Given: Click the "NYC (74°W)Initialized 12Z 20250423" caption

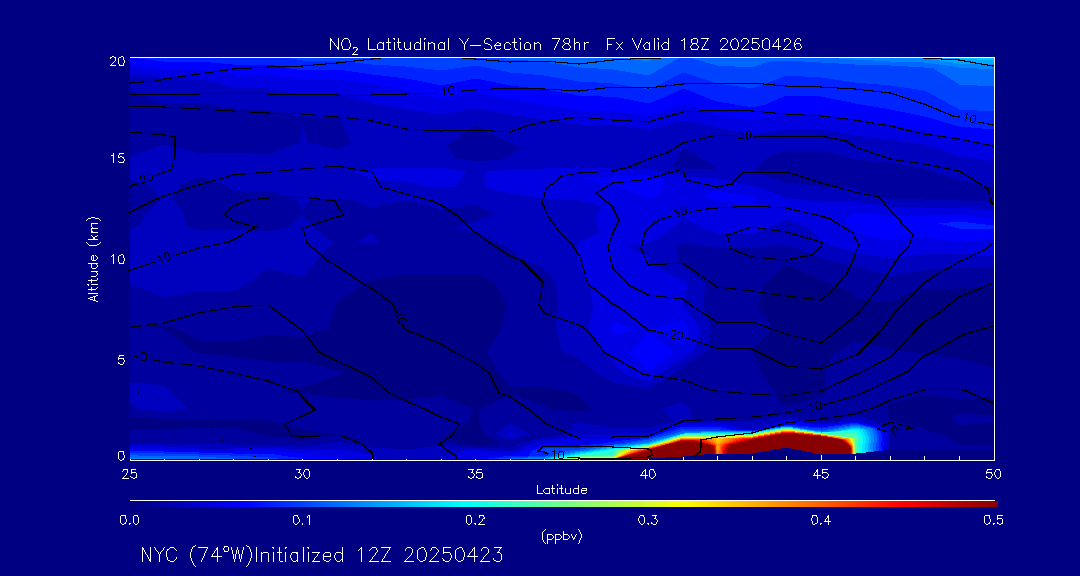Looking at the screenshot, I should 322,555.
